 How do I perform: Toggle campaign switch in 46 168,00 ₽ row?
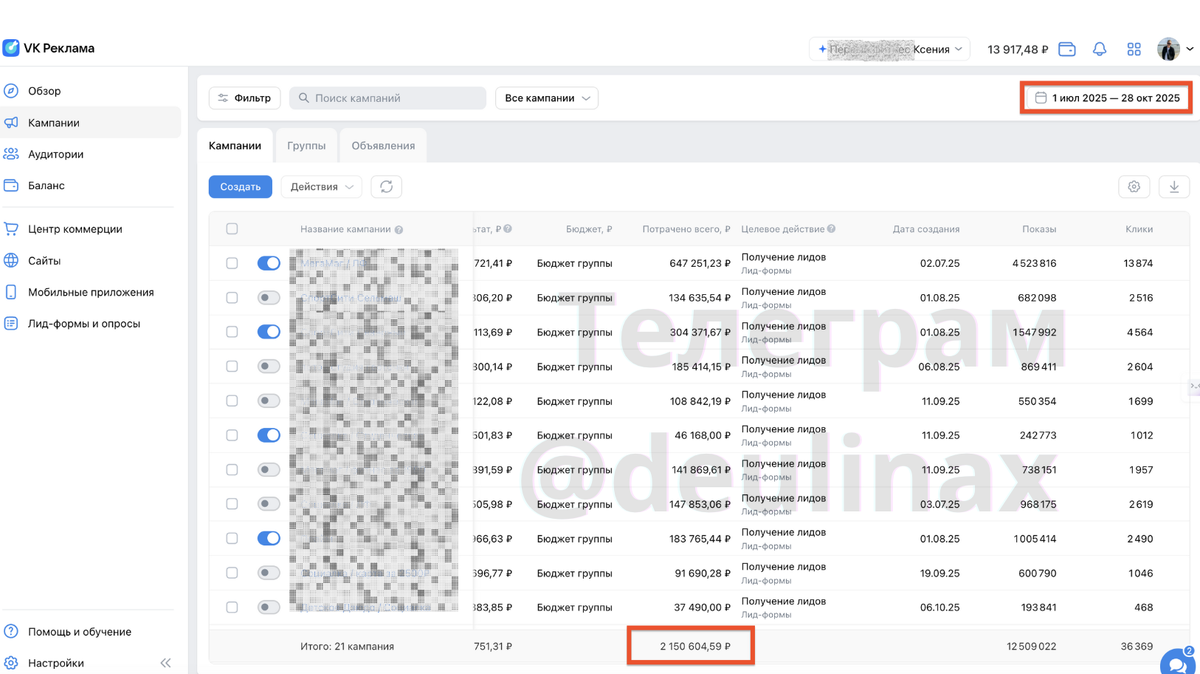pos(269,435)
